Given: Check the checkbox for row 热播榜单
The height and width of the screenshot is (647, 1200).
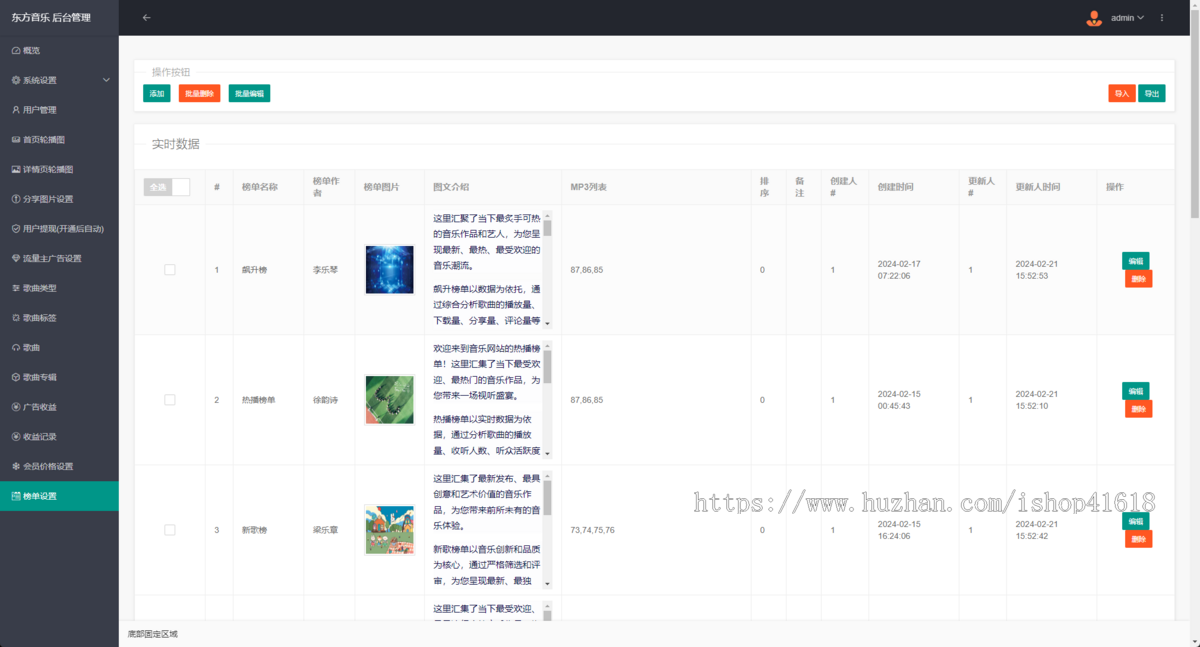Looking at the screenshot, I should pos(170,400).
